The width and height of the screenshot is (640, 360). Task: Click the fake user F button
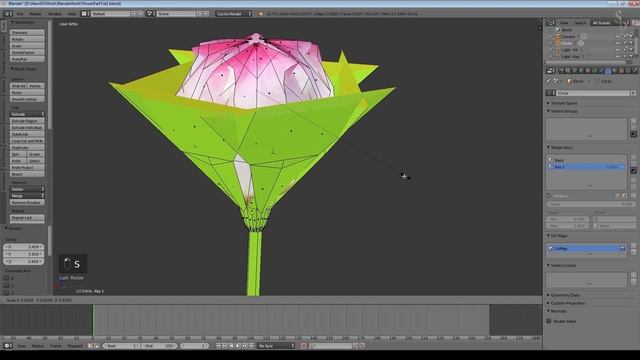(633, 93)
